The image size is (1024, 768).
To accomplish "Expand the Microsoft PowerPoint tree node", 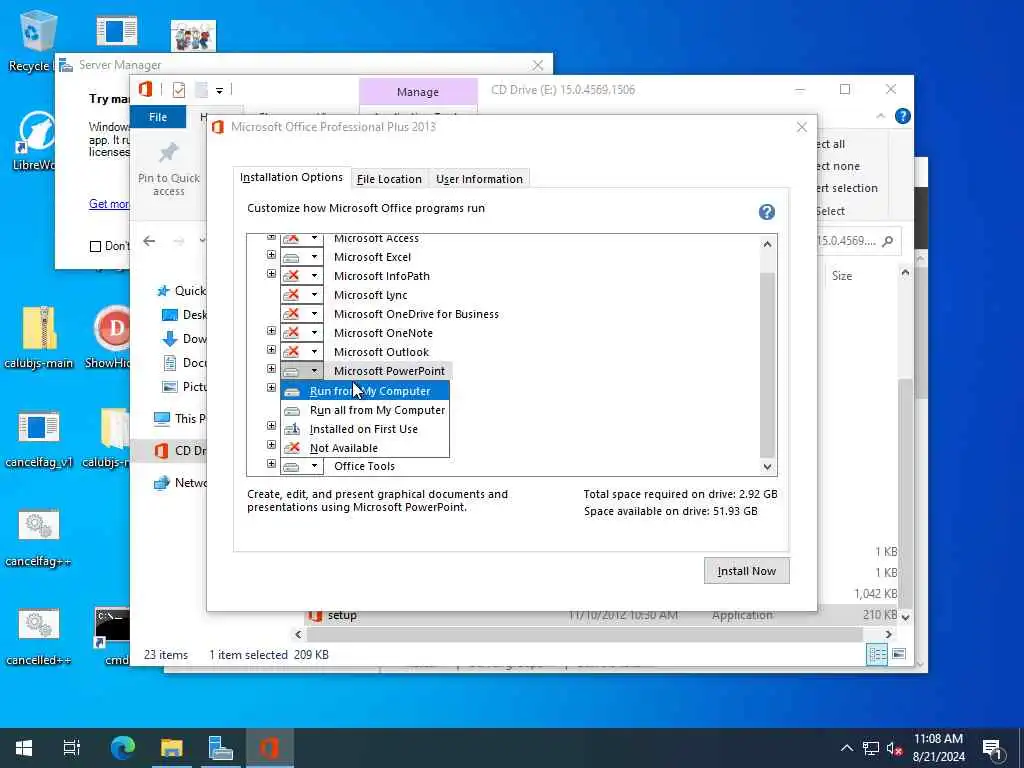I will [x=271, y=369].
